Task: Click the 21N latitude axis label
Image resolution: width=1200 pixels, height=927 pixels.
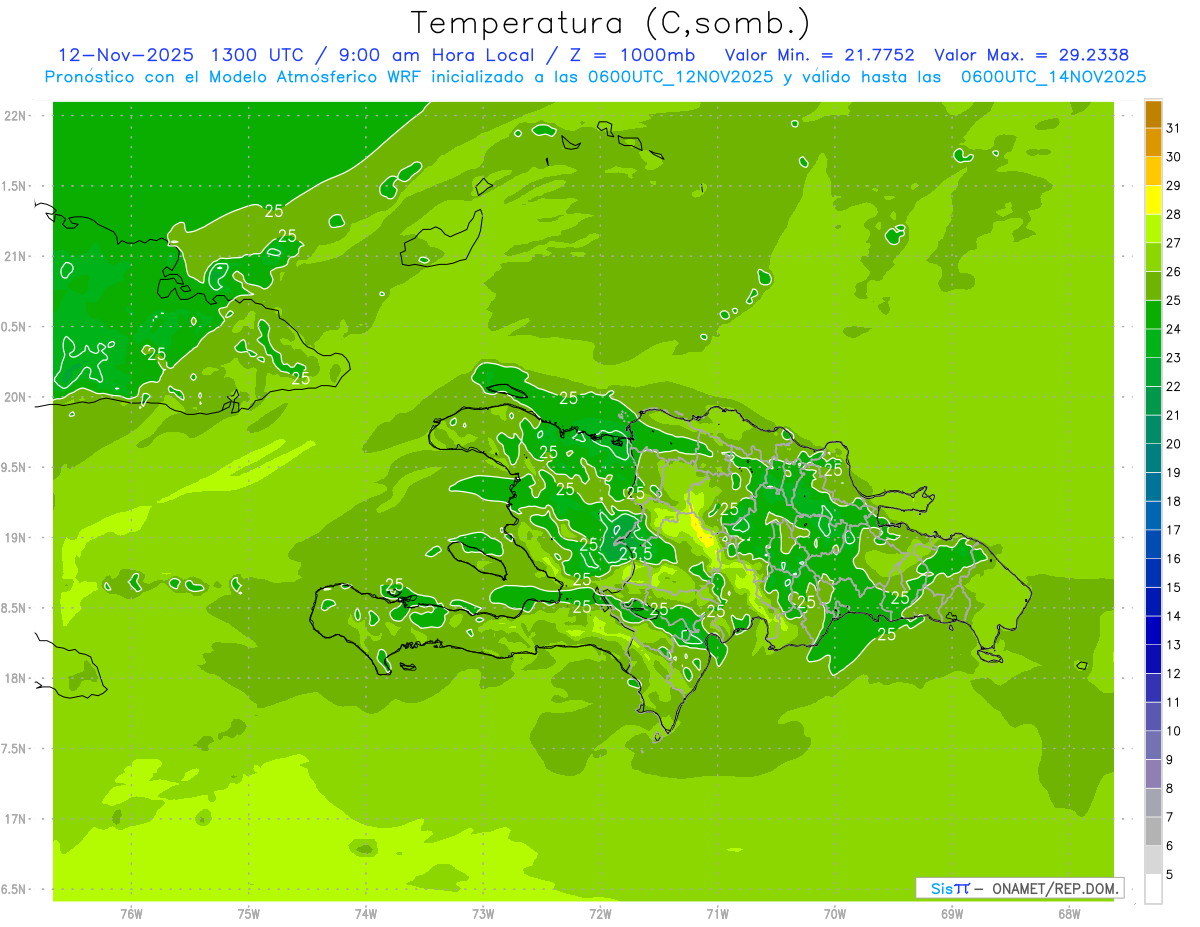Action: [x=17, y=256]
